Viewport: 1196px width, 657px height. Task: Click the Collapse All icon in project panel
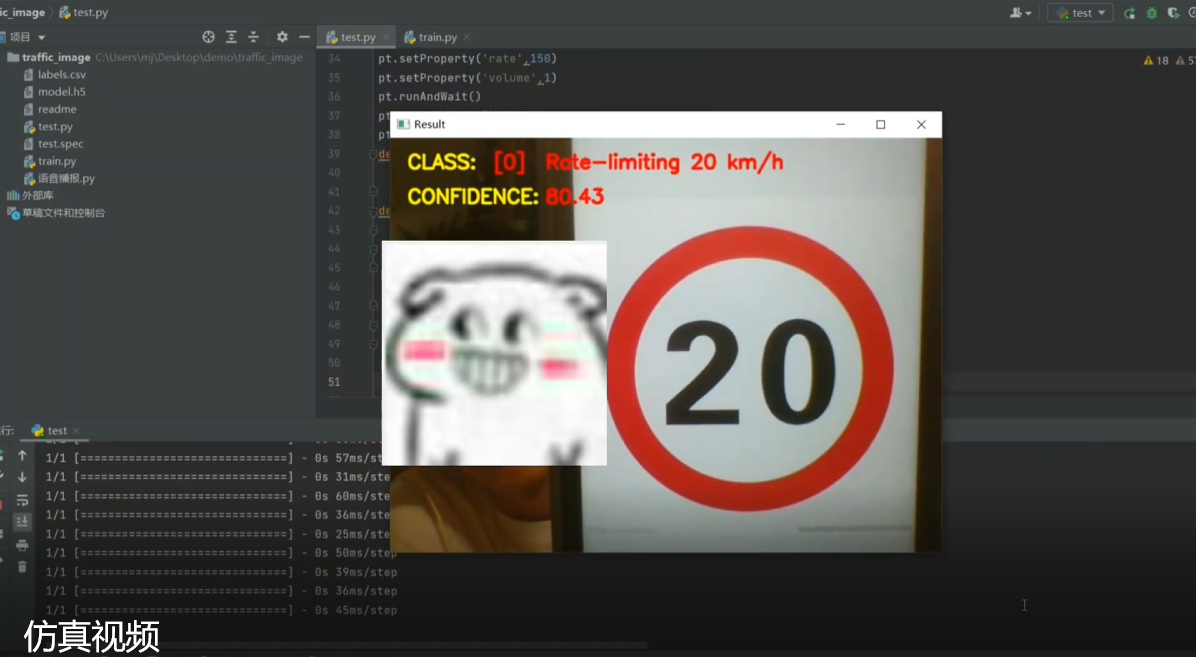pos(254,37)
